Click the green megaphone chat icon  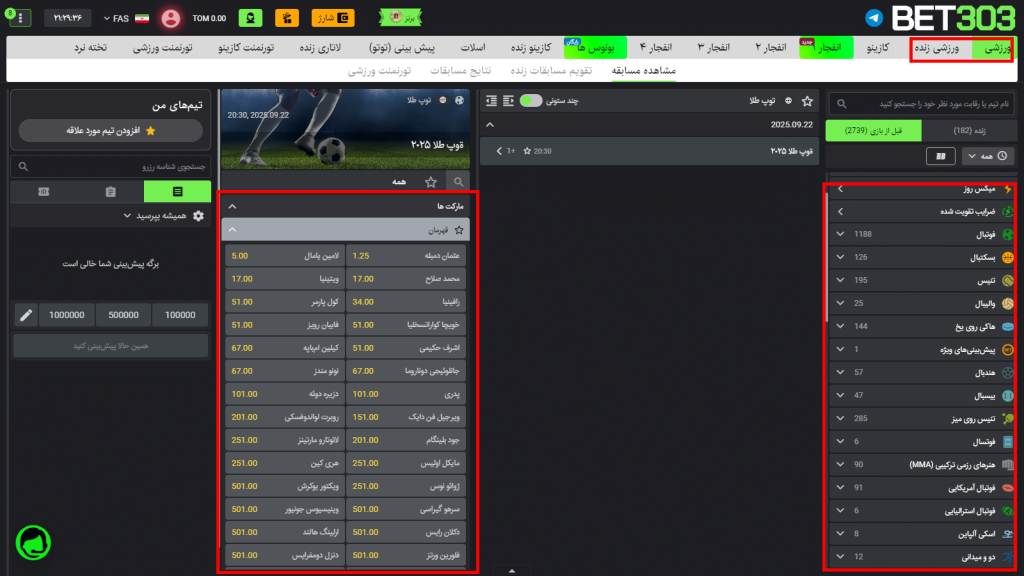click(33, 543)
